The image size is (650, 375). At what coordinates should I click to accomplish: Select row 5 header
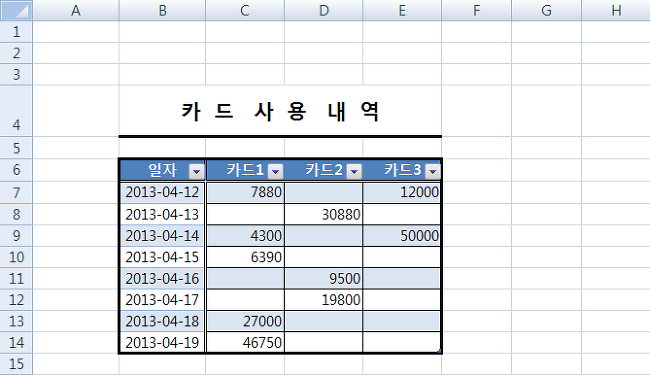[16, 148]
